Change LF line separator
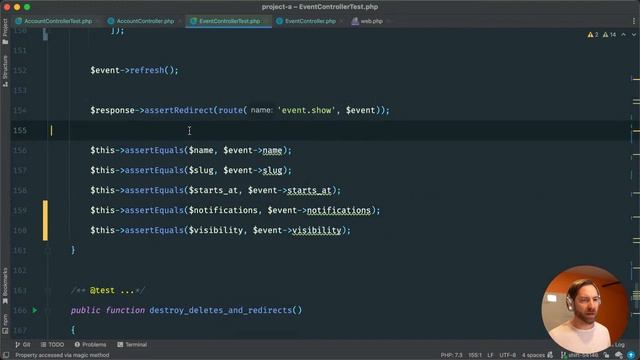The image size is (640, 360). pyautogui.click(x=490, y=355)
